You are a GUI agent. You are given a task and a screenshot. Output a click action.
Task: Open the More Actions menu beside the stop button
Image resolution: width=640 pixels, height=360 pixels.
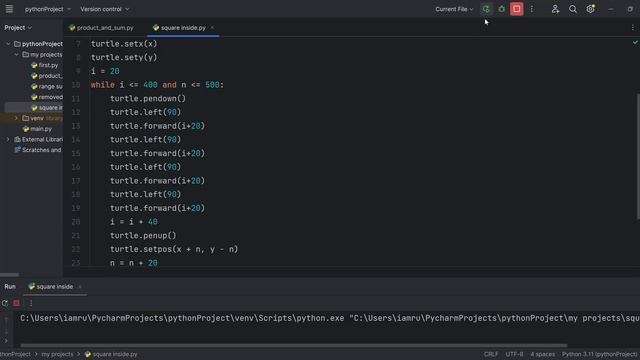click(x=531, y=9)
